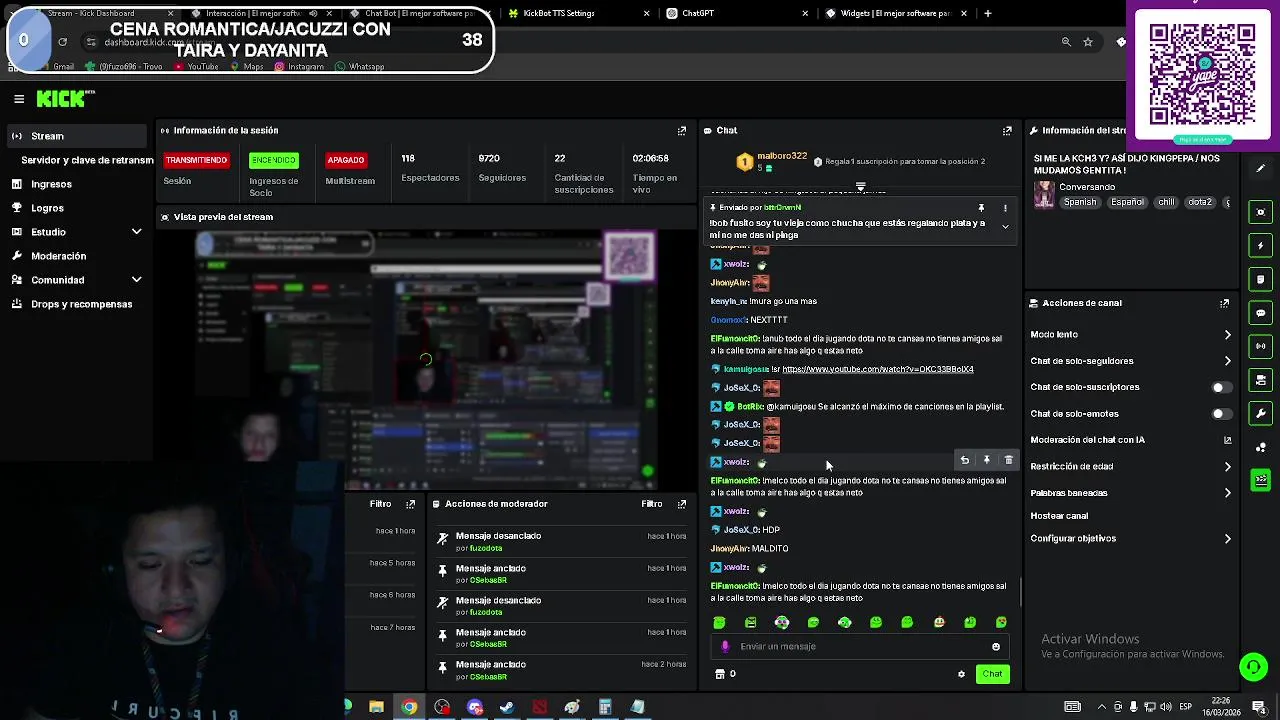Click the broadcast signal icon in right sidebar
The image size is (1280, 720).
(1261, 346)
